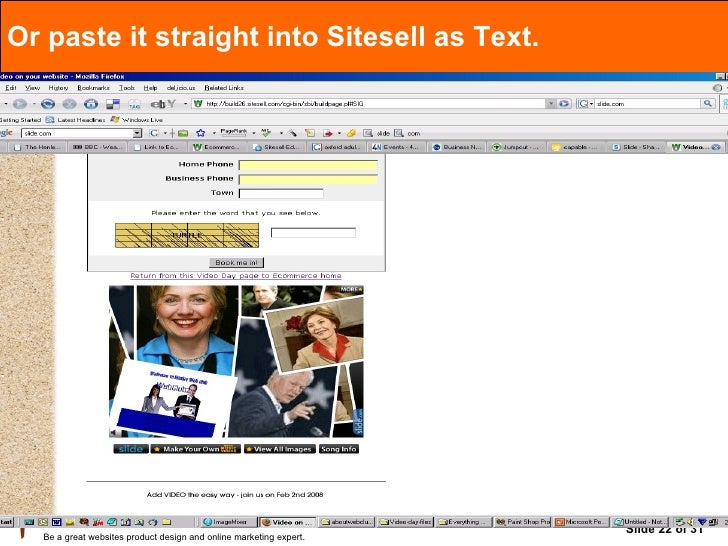The image size is (728, 546).
Task: Click the 'Book me in!' button
Action: [x=236, y=262]
